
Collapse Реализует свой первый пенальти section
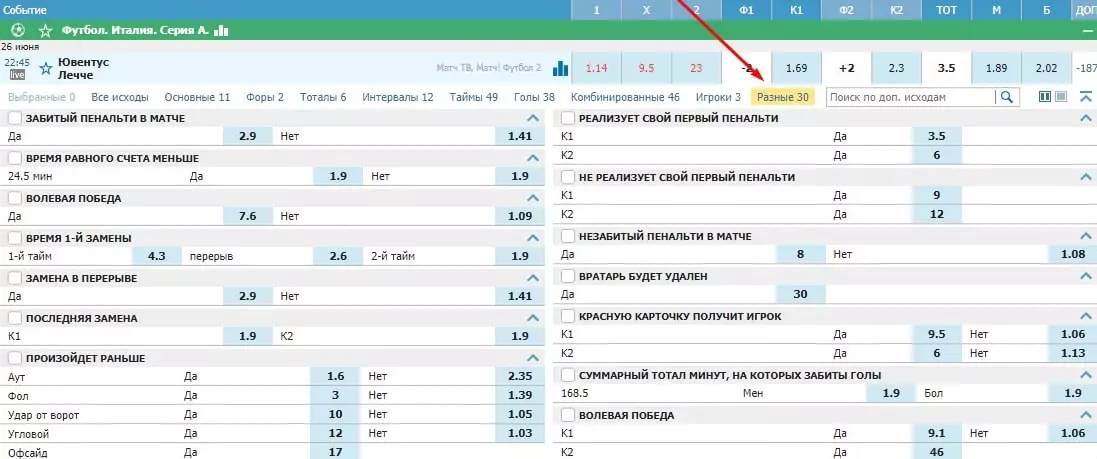tap(1087, 118)
